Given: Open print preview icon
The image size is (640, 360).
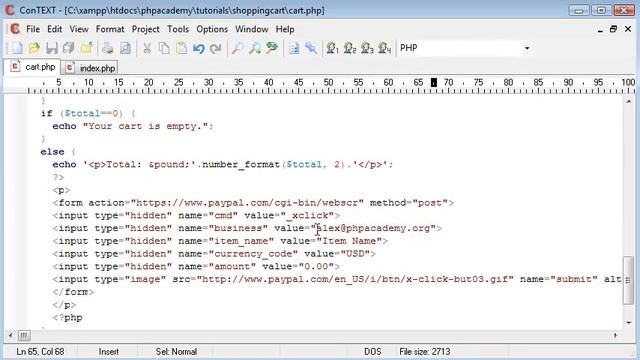Looking at the screenshot, I should tap(126, 48).
